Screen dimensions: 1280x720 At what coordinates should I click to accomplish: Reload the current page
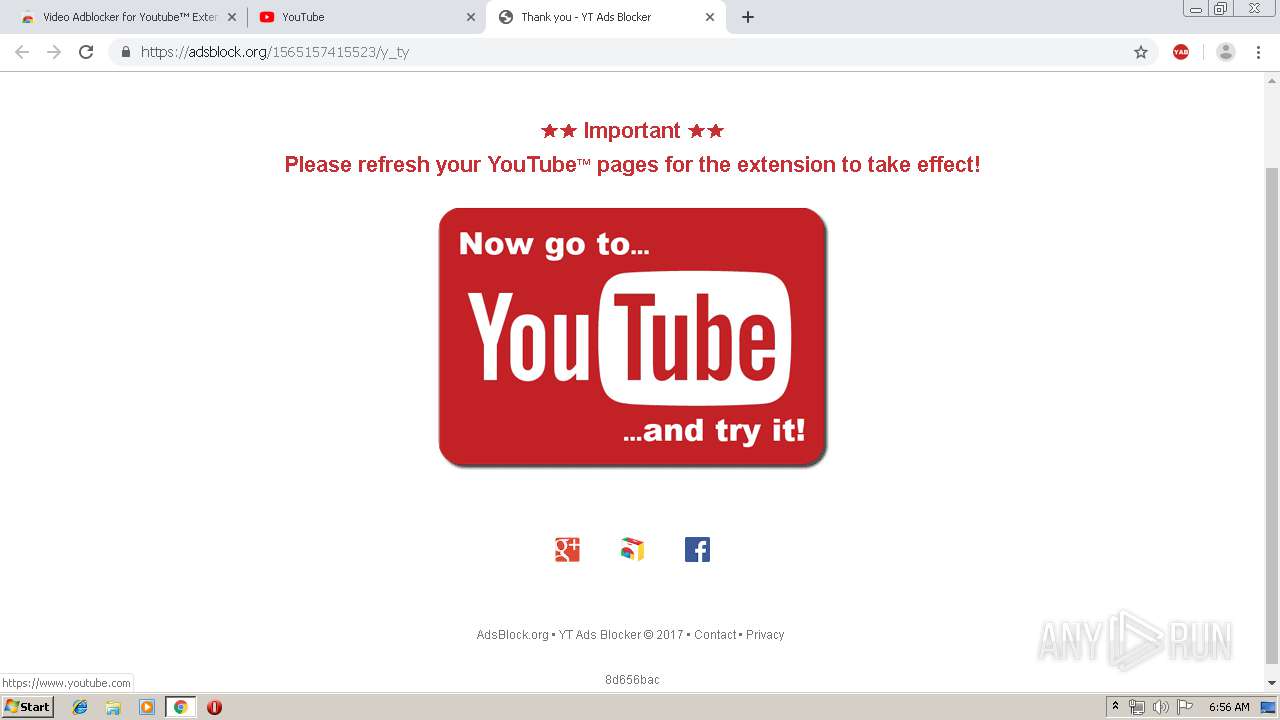coord(86,52)
